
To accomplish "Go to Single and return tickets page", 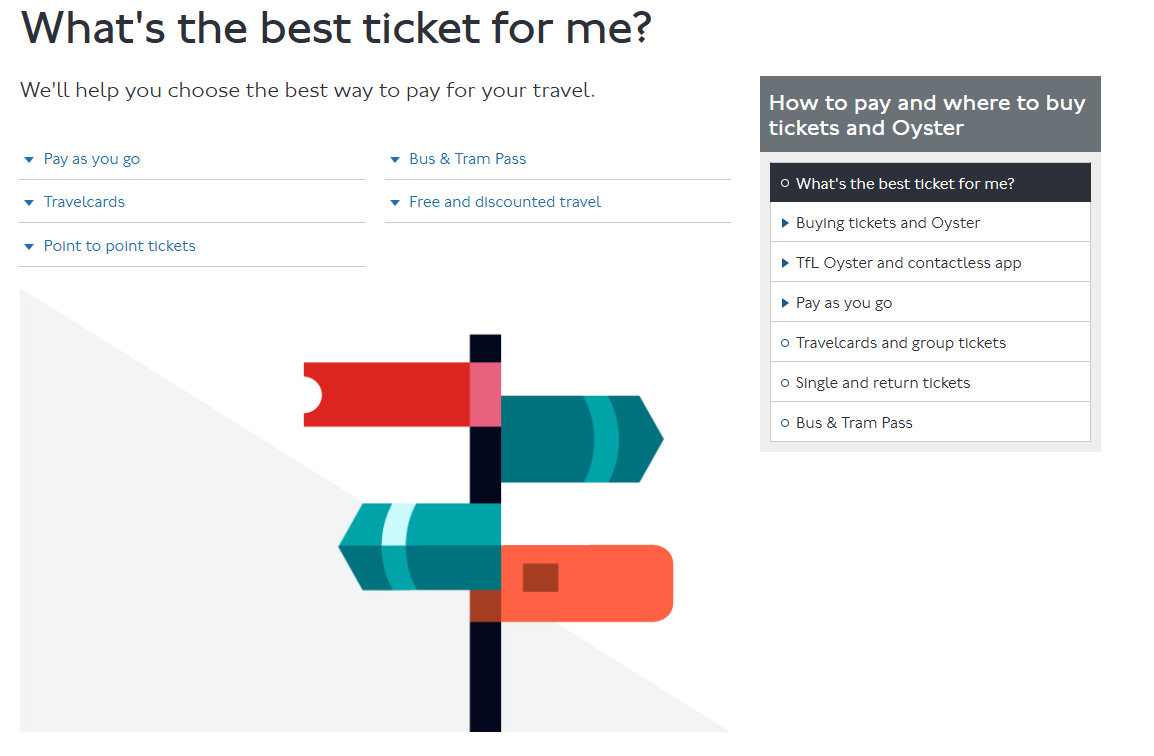I will (x=883, y=383).
